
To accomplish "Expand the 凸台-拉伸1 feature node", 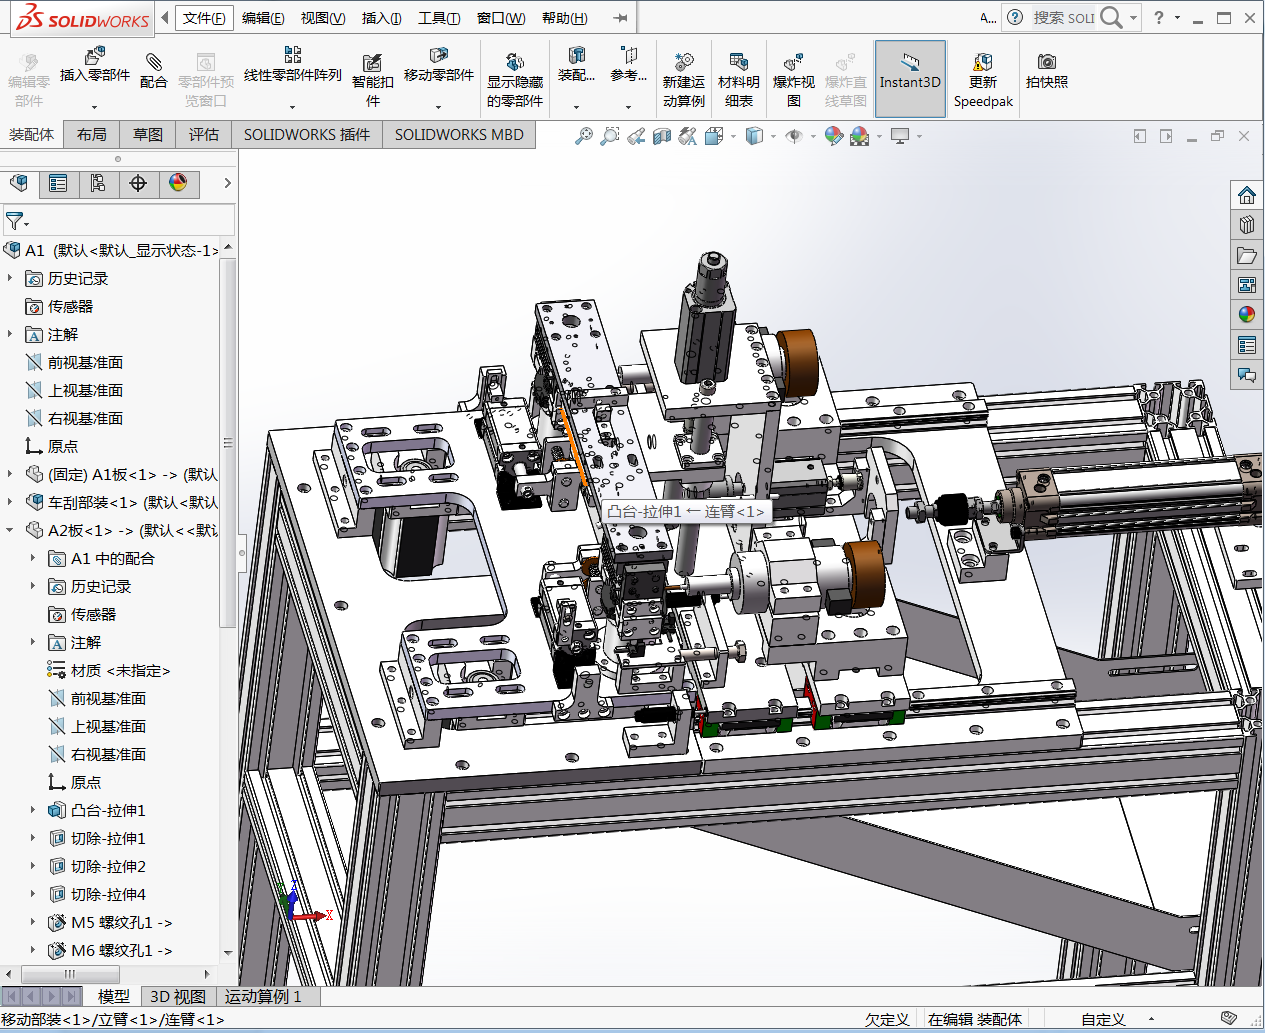I will click(33, 810).
